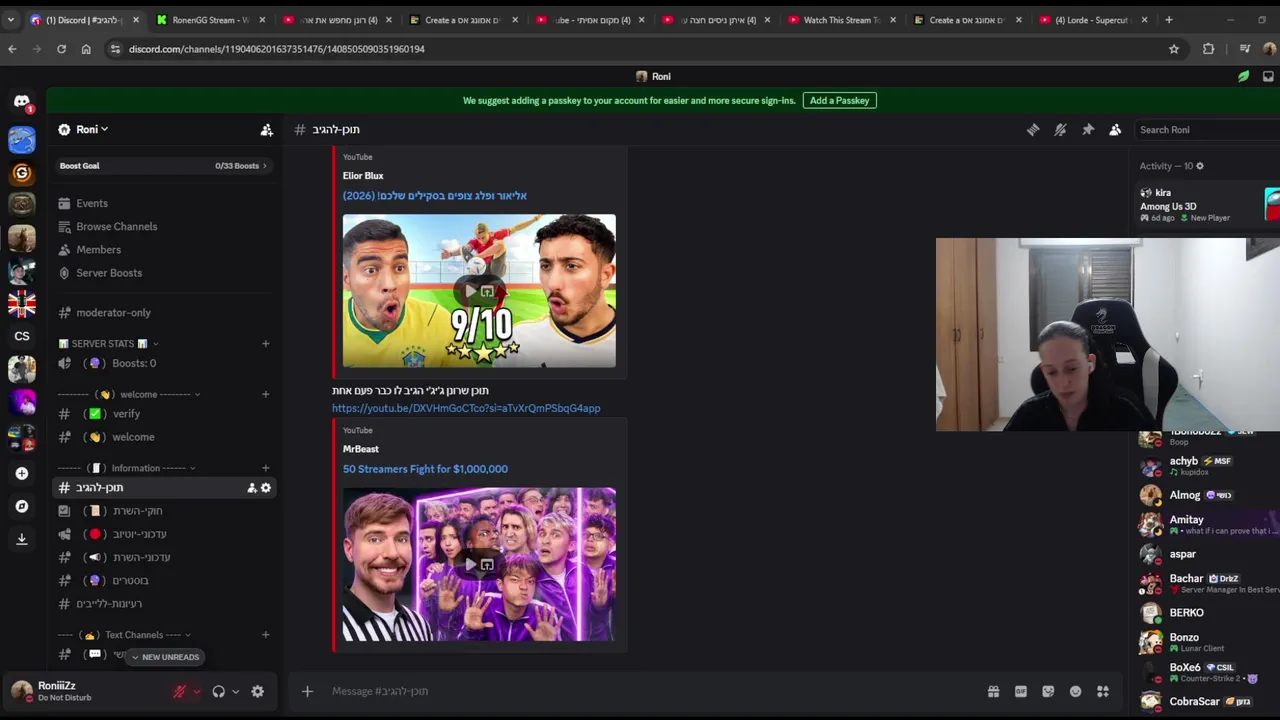The image size is (1280, 720).
Task: Toggle member list visibility icon
Action: click(x=1115, y=130)
